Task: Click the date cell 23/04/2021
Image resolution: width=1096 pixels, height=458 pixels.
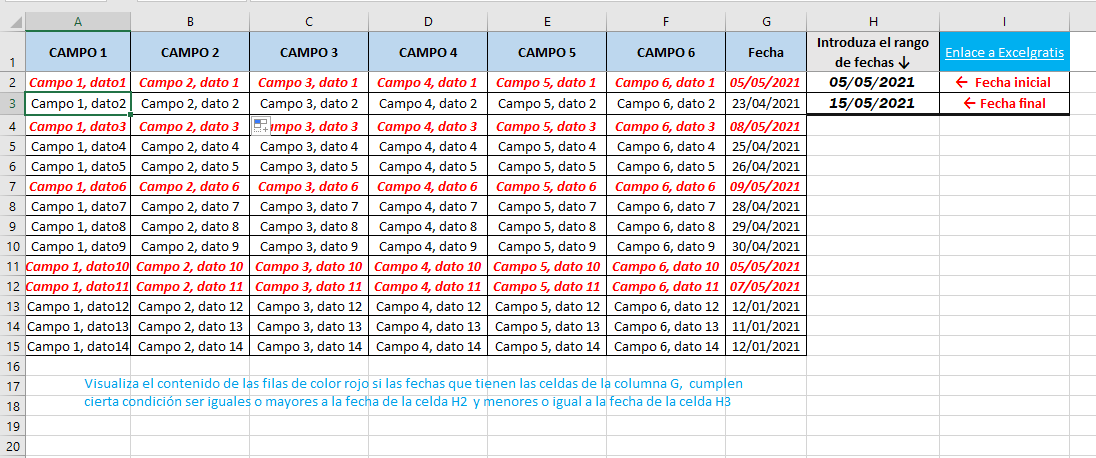Action: click(x=766, y=103)
